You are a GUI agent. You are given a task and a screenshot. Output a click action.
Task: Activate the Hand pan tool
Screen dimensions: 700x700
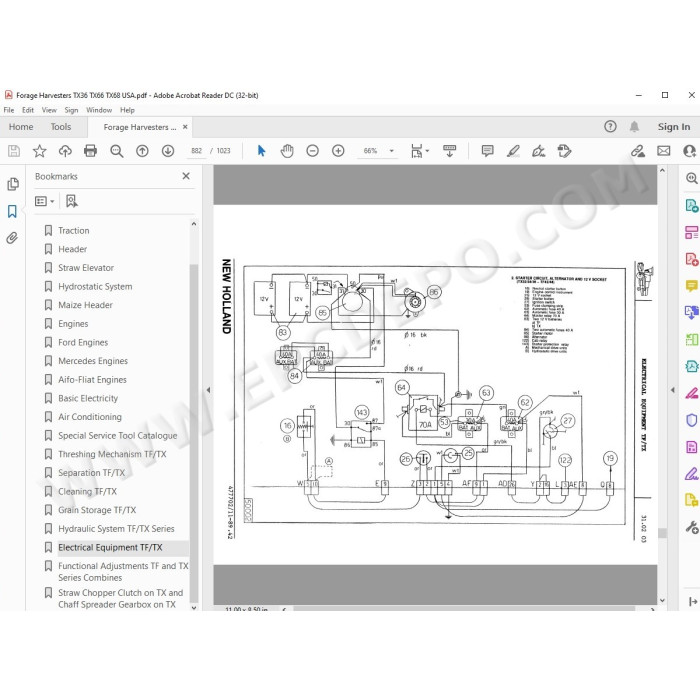point(287,151)
